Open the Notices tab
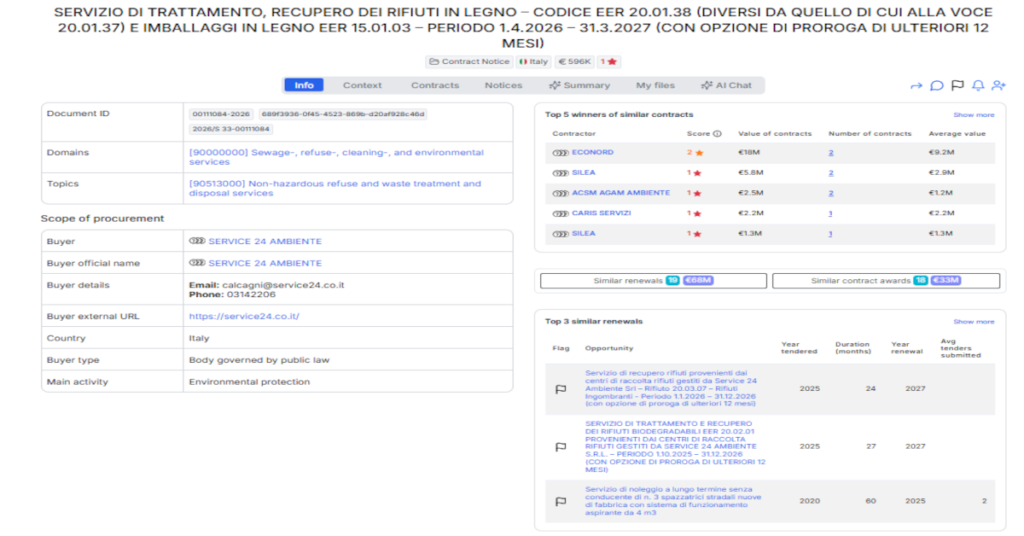Screen dimensions: 1024x536 pos(504,86)
